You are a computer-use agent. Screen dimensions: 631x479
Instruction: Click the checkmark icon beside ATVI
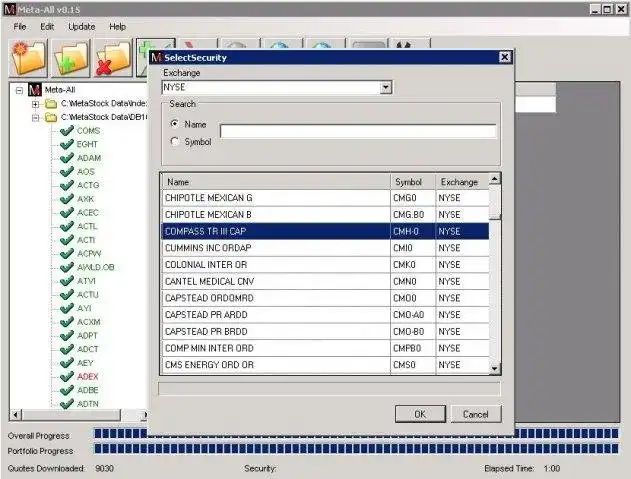pyautogui.click(x=66, y=281)
